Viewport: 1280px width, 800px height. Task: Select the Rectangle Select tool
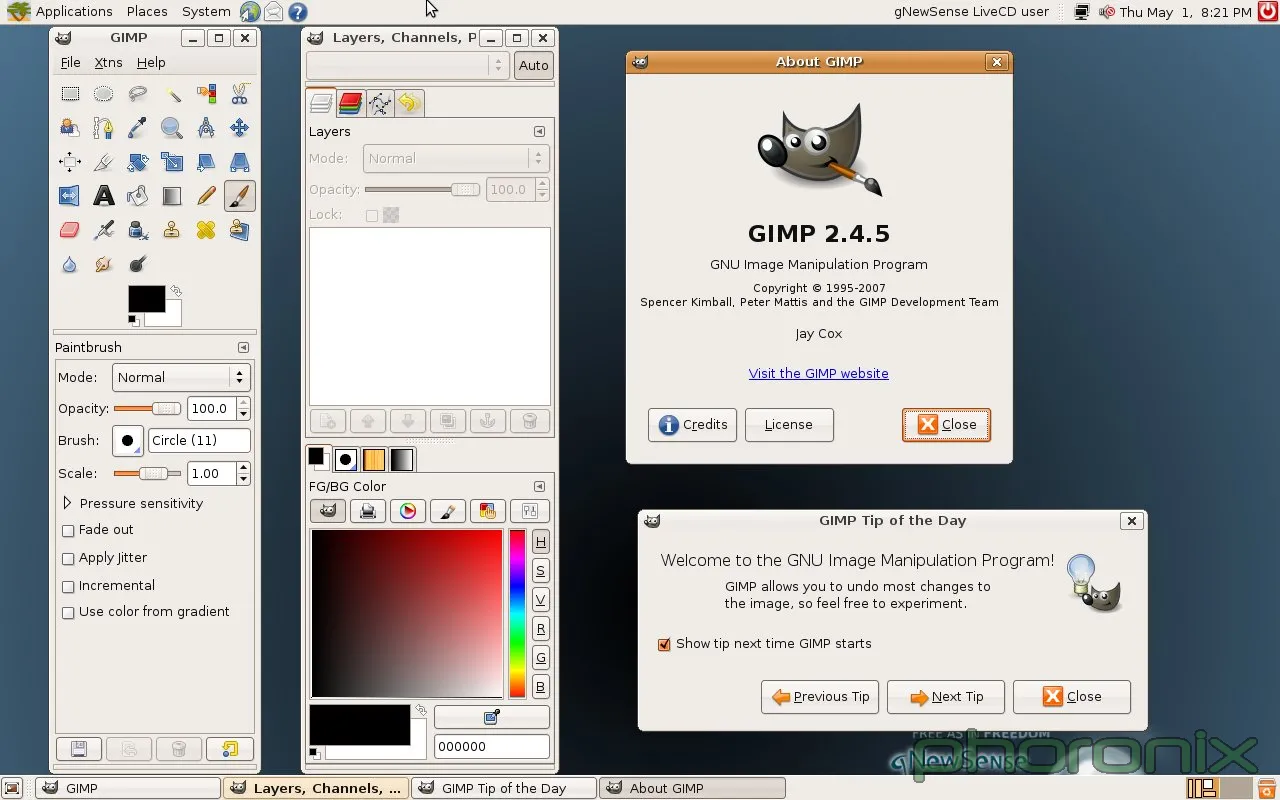click(70, 94)
